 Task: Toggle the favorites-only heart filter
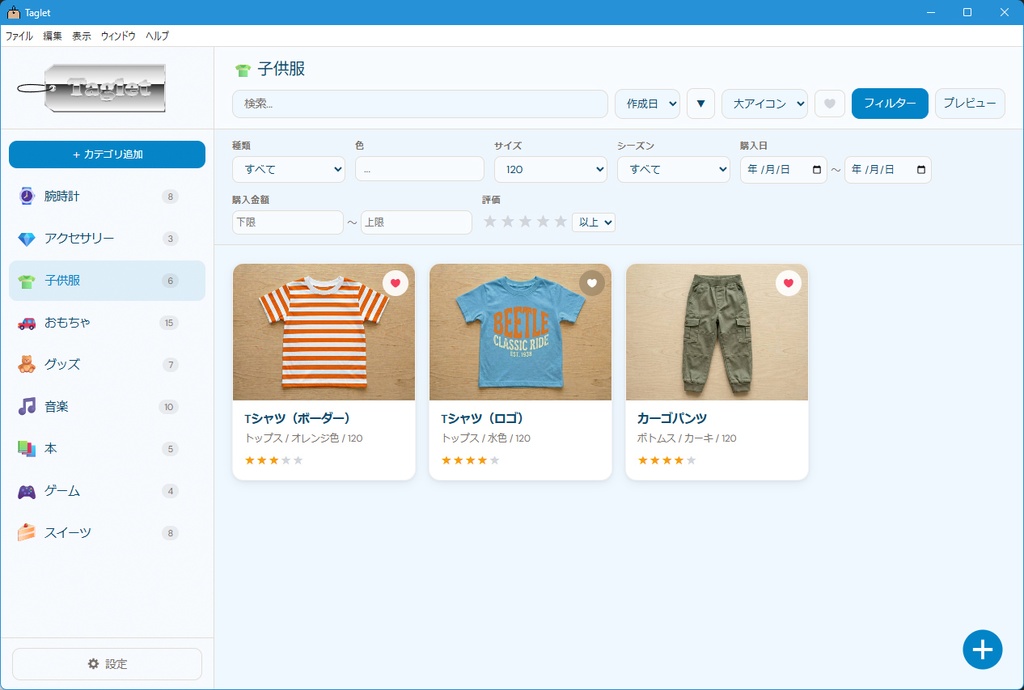tap(830, 103)
